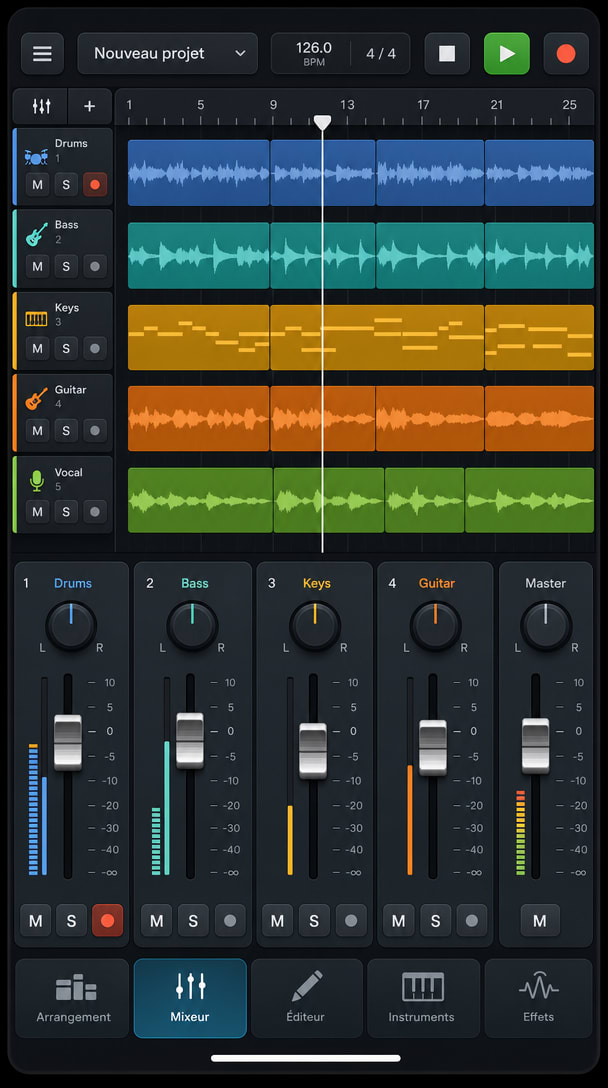Solo the Drums track in track list
This screenshot has width=608, height=1088.
tap(66, 185)
